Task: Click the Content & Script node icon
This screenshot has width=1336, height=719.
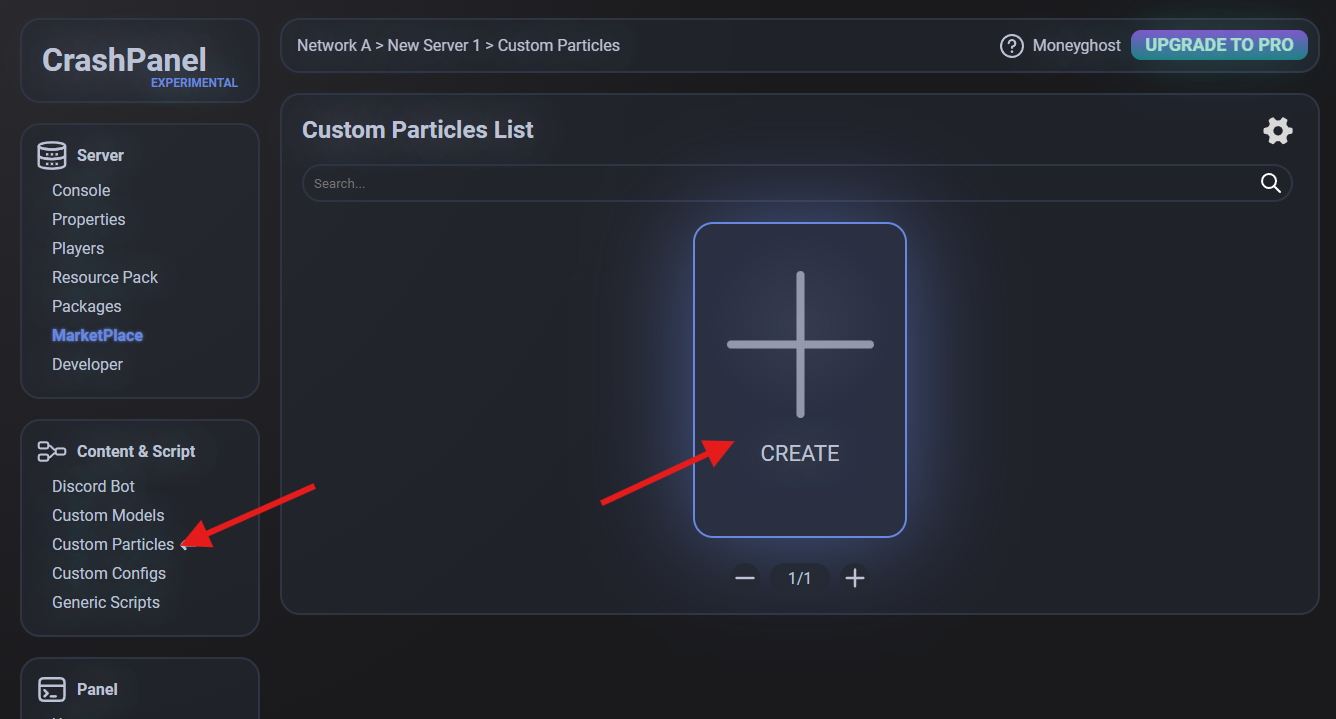Action: coord(52,452)
